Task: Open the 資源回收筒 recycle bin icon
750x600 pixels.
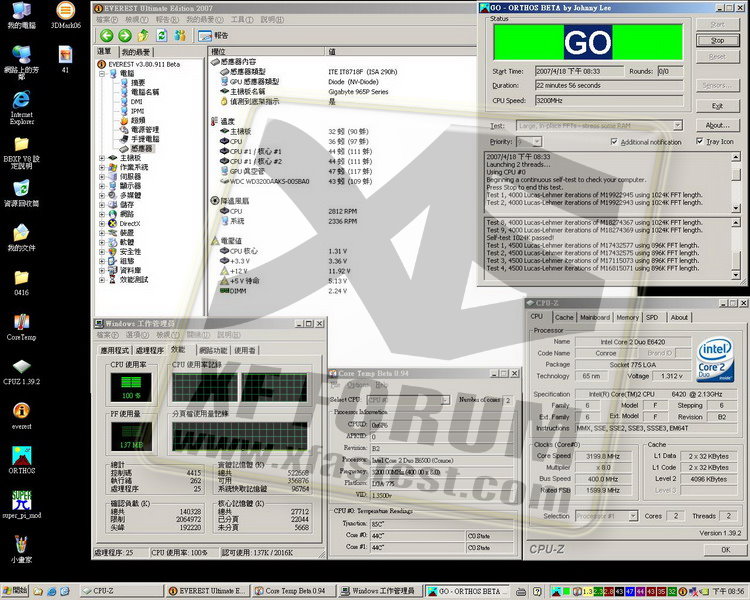Action: pyautogui.click(x=22, y=193)
